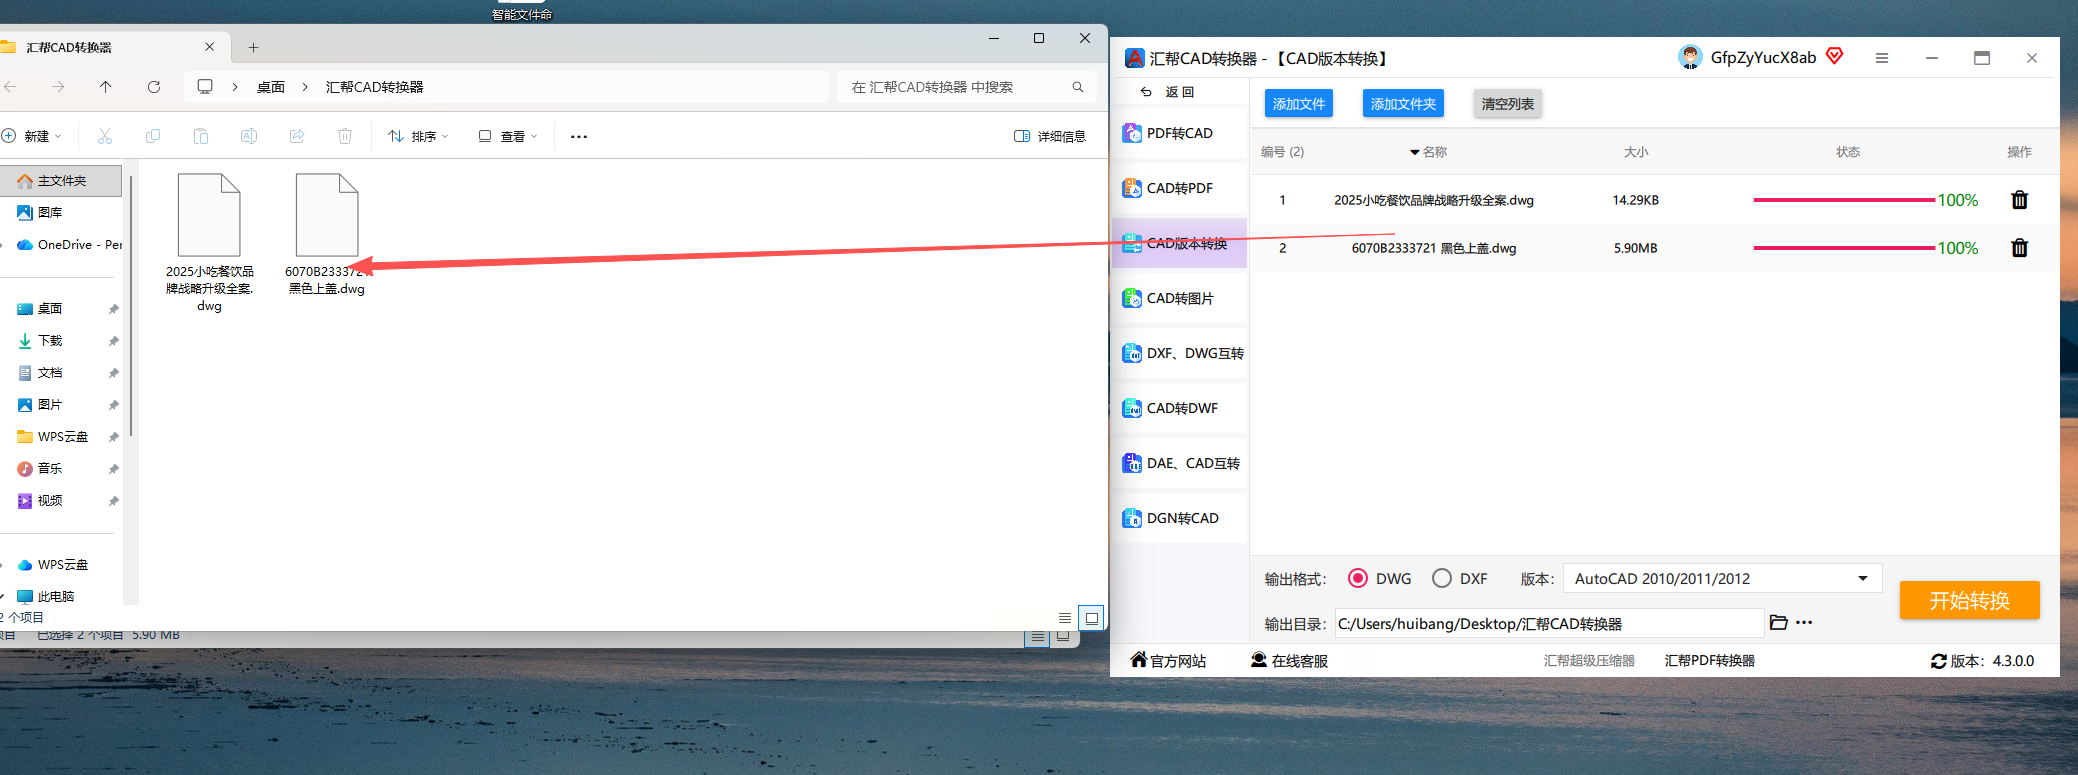Click the 开始转换 start button

1969,600
